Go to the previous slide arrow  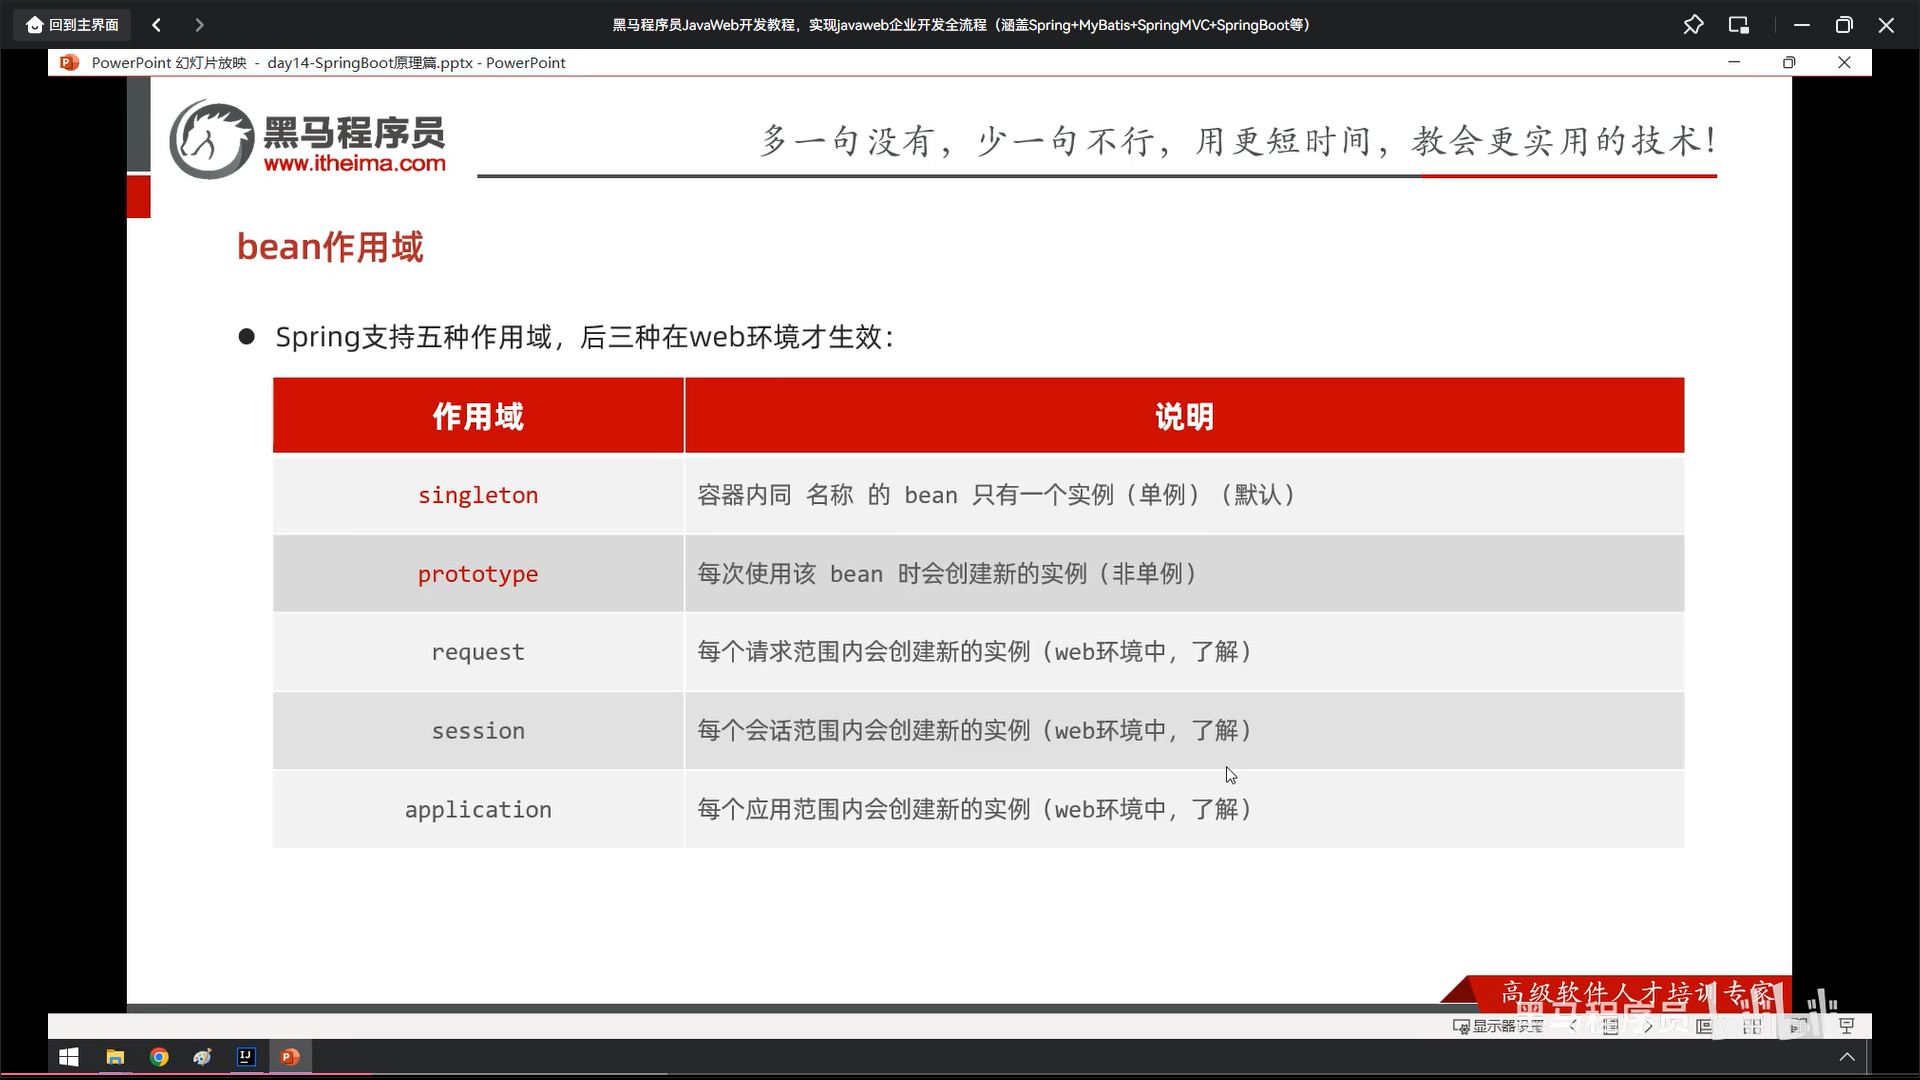(x=1573, y=1026)
